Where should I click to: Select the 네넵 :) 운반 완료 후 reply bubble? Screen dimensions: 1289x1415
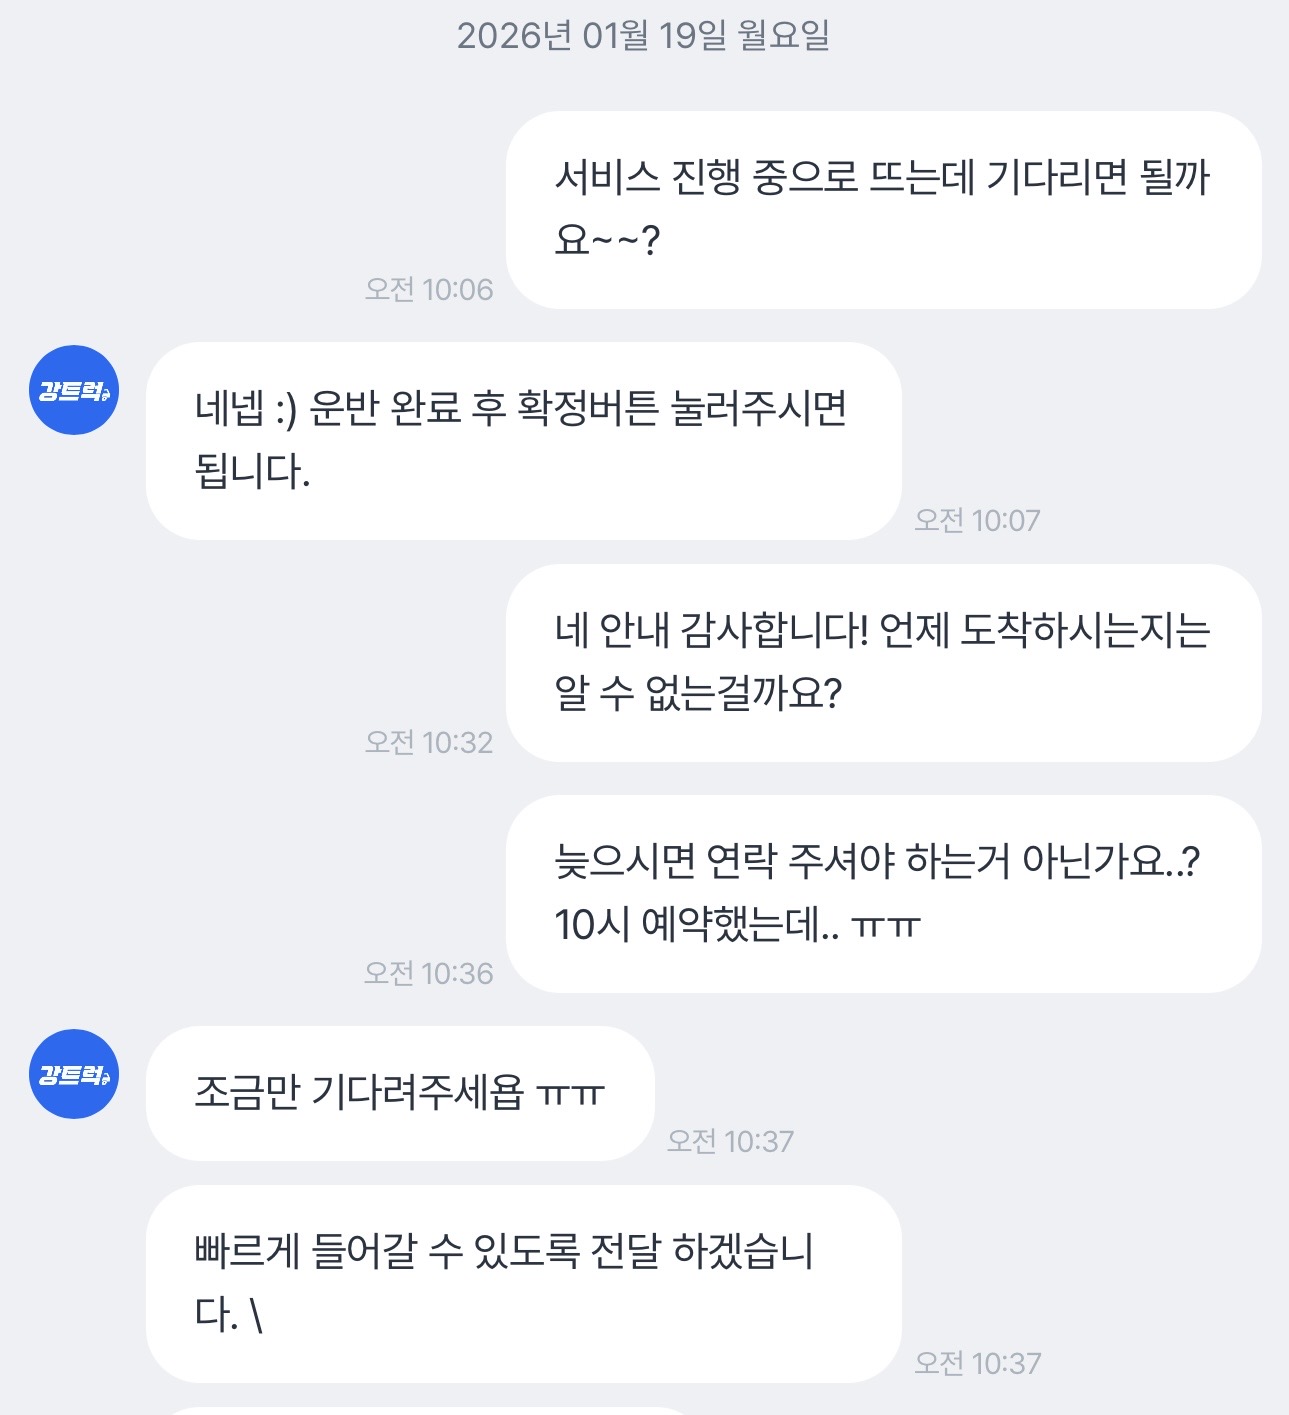point(524,441)
